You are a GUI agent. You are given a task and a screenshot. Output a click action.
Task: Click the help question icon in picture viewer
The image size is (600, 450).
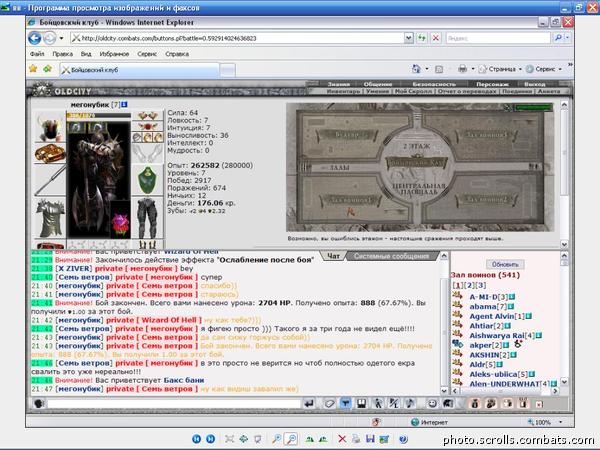(x=403, y=439)
